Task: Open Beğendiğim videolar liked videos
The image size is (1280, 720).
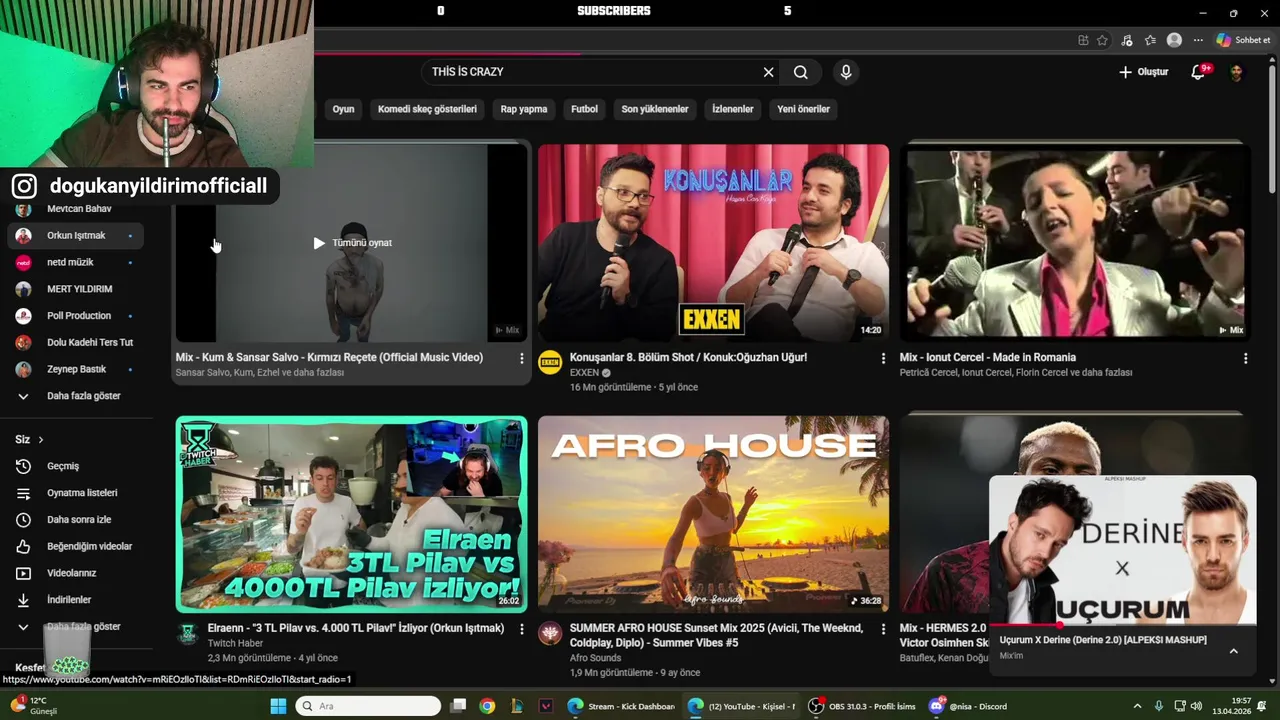Action: pyautogui.click(x=76, y=546)
